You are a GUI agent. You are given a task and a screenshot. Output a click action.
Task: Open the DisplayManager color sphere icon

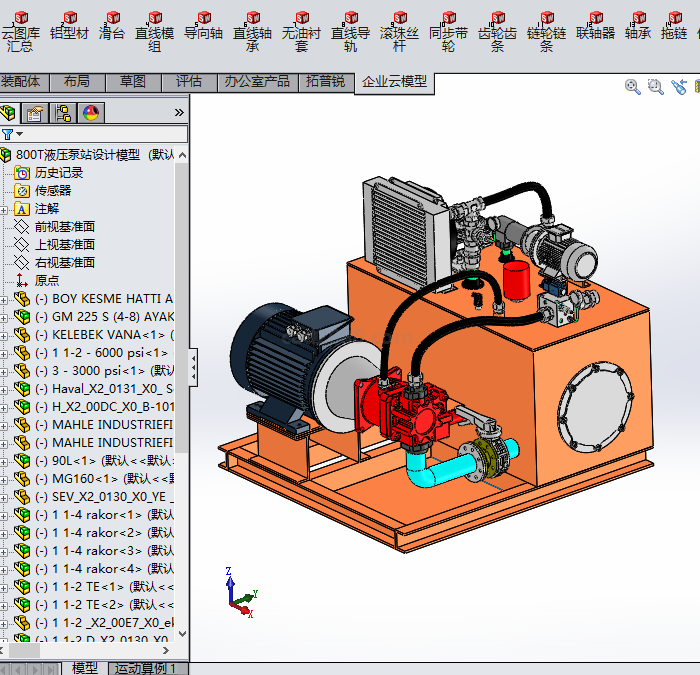point(91,112)
